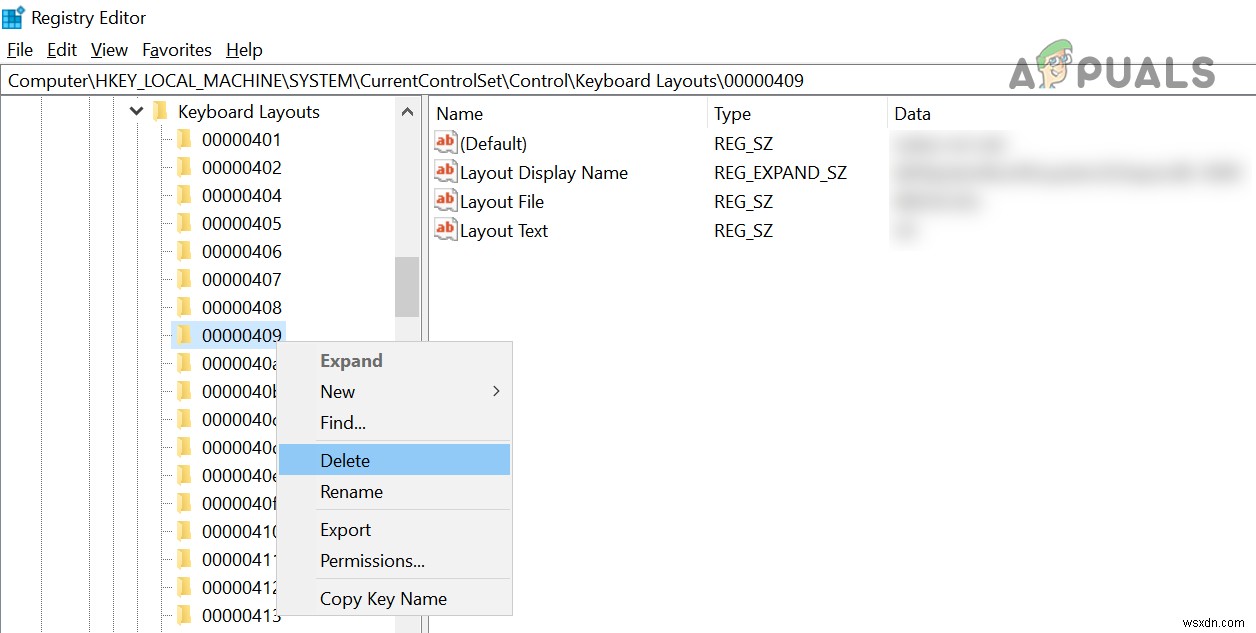Select the 00000404 key
The image size is (1256, 633).
point(241,196)
